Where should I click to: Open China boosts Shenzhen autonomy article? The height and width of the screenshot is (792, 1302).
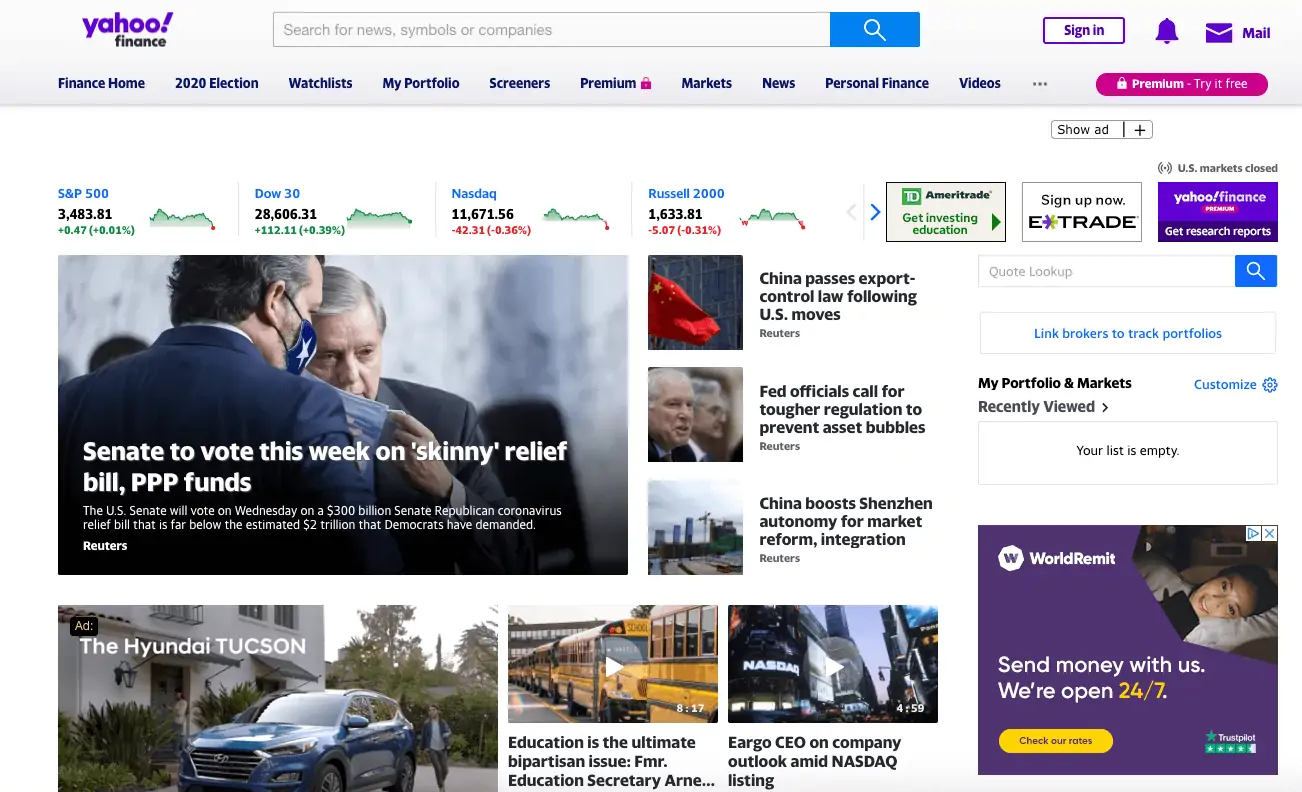point(846,521)
